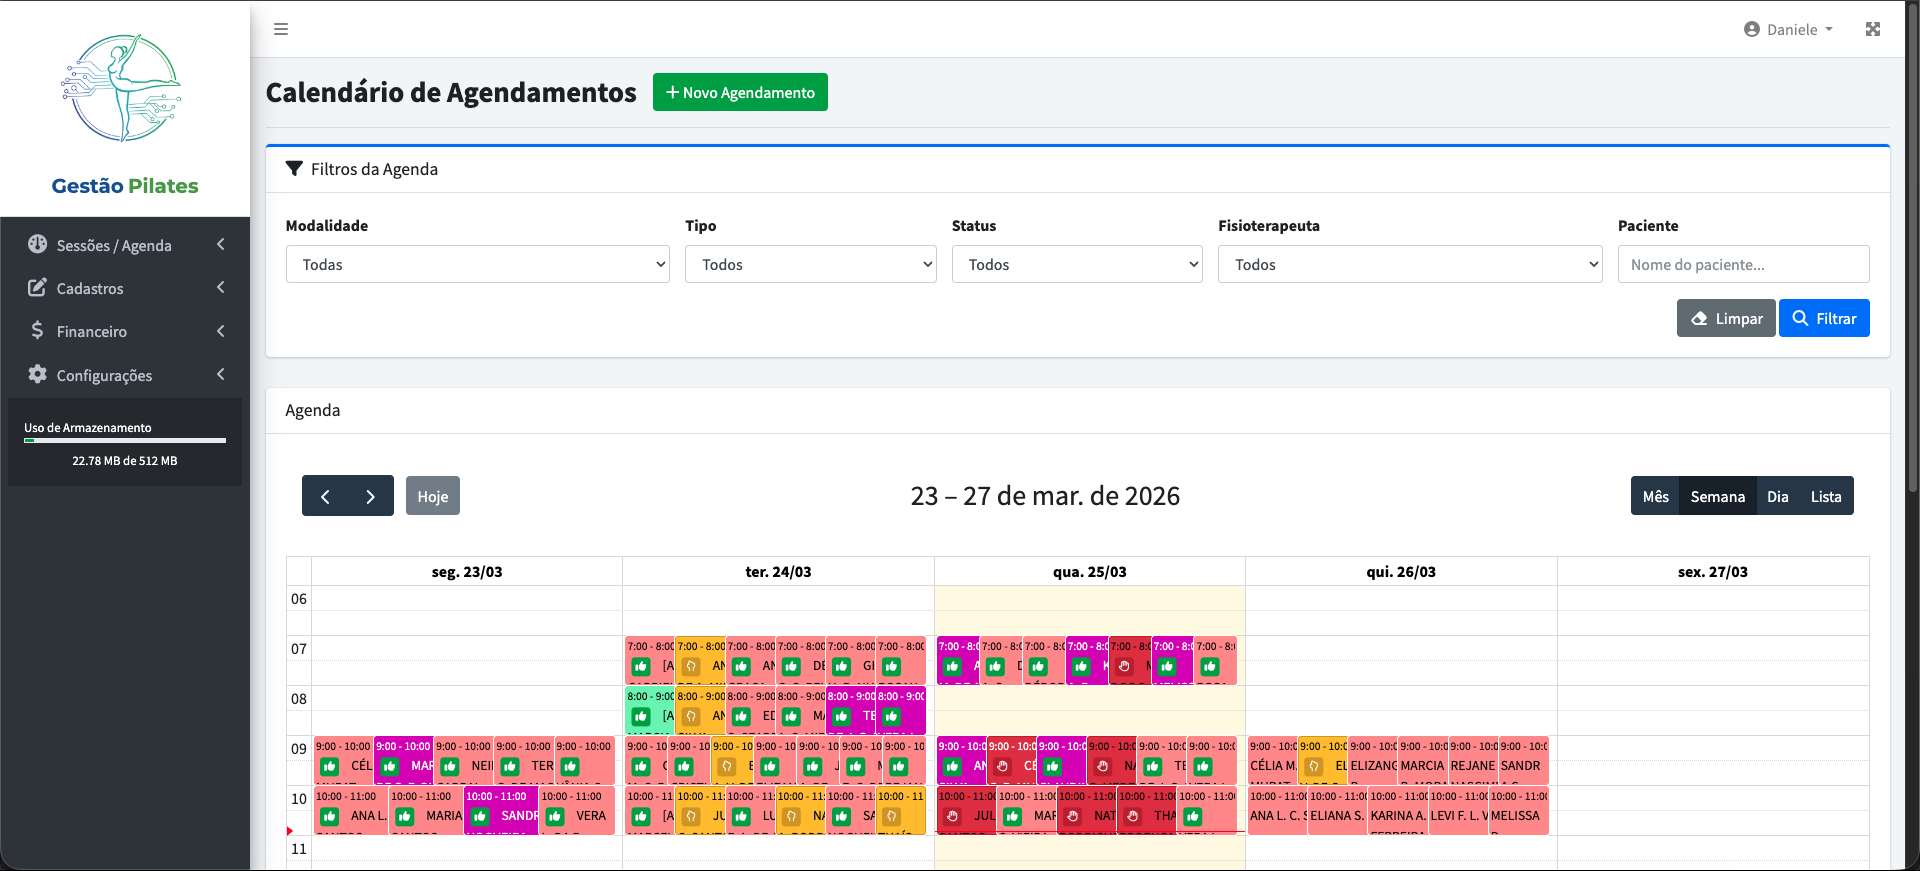Screen dimensions: 1920x871
Task: Go to previous week arrow
Action: click(325, 496)
